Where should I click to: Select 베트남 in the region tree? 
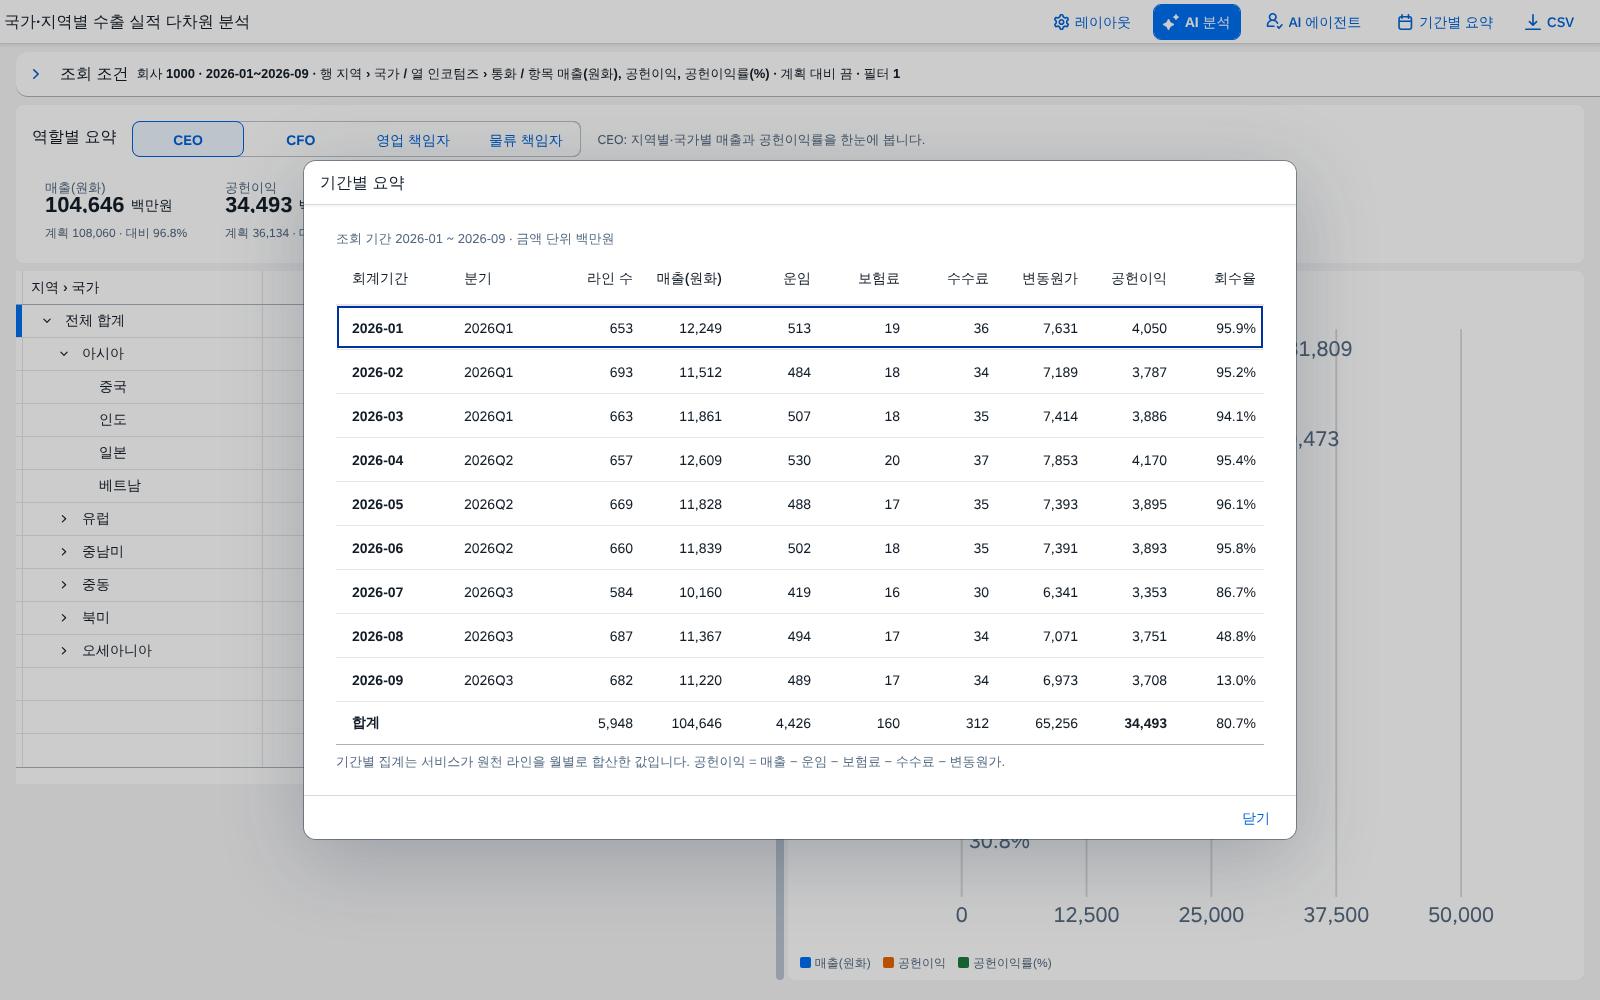[120, 486]
